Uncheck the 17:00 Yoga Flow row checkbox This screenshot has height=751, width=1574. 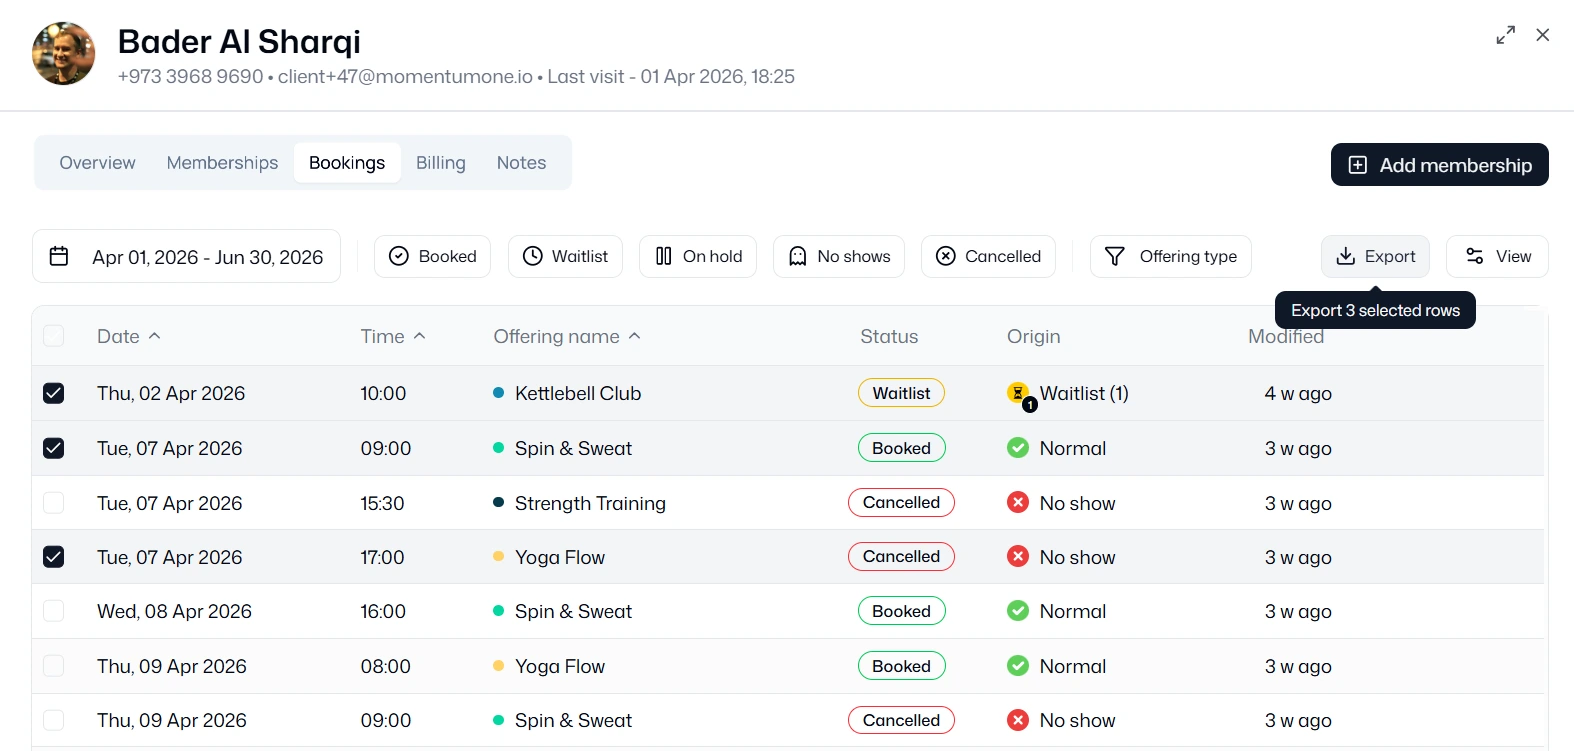54,556
